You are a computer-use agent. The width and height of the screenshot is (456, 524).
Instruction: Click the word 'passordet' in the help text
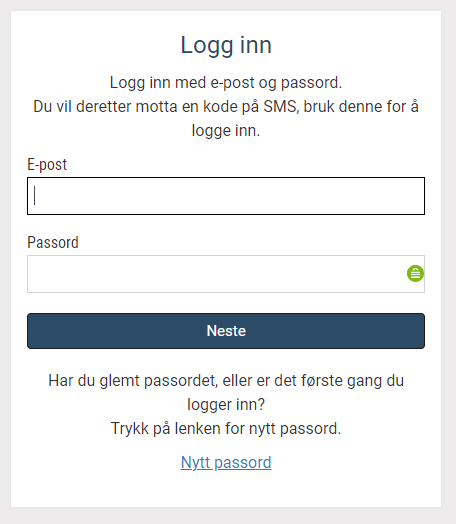pyautogui.click(x=180, y=381)
